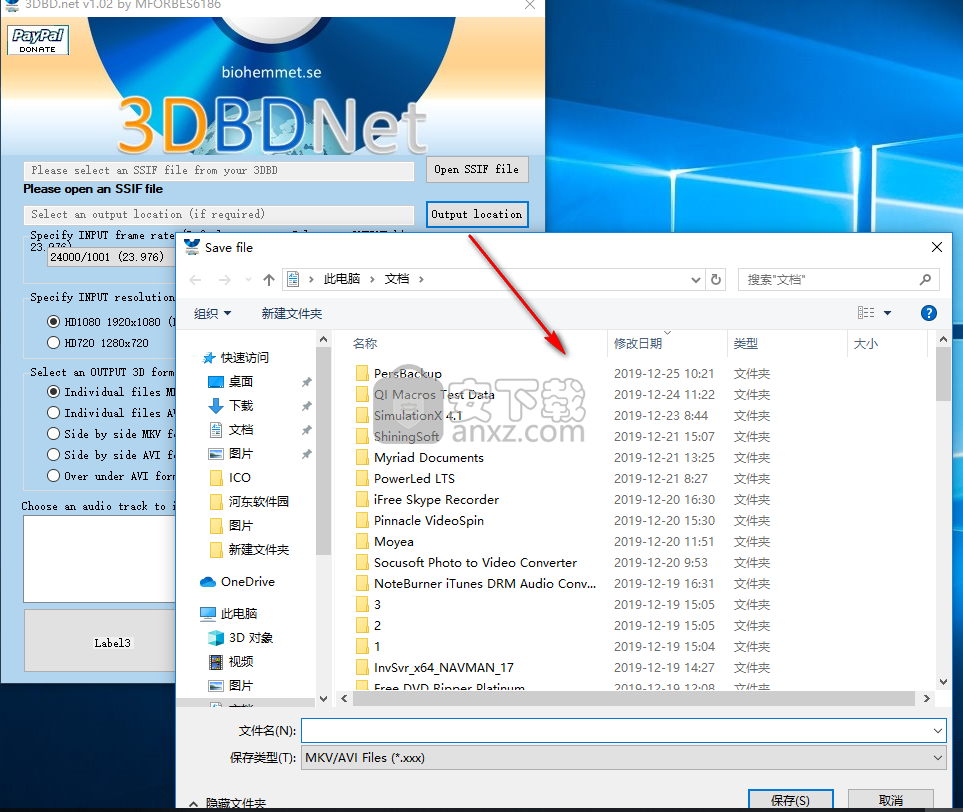Screen dimensions: 963x812
Task: Select ICO folder in sidebar
Action: [240, 477]
